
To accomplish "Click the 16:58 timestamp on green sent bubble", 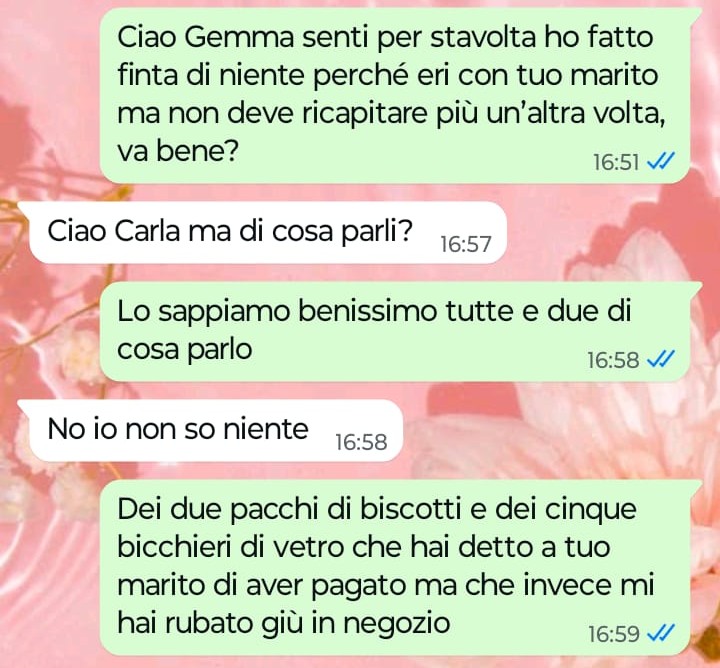I will pyautogui.click(x=613, y=360).
